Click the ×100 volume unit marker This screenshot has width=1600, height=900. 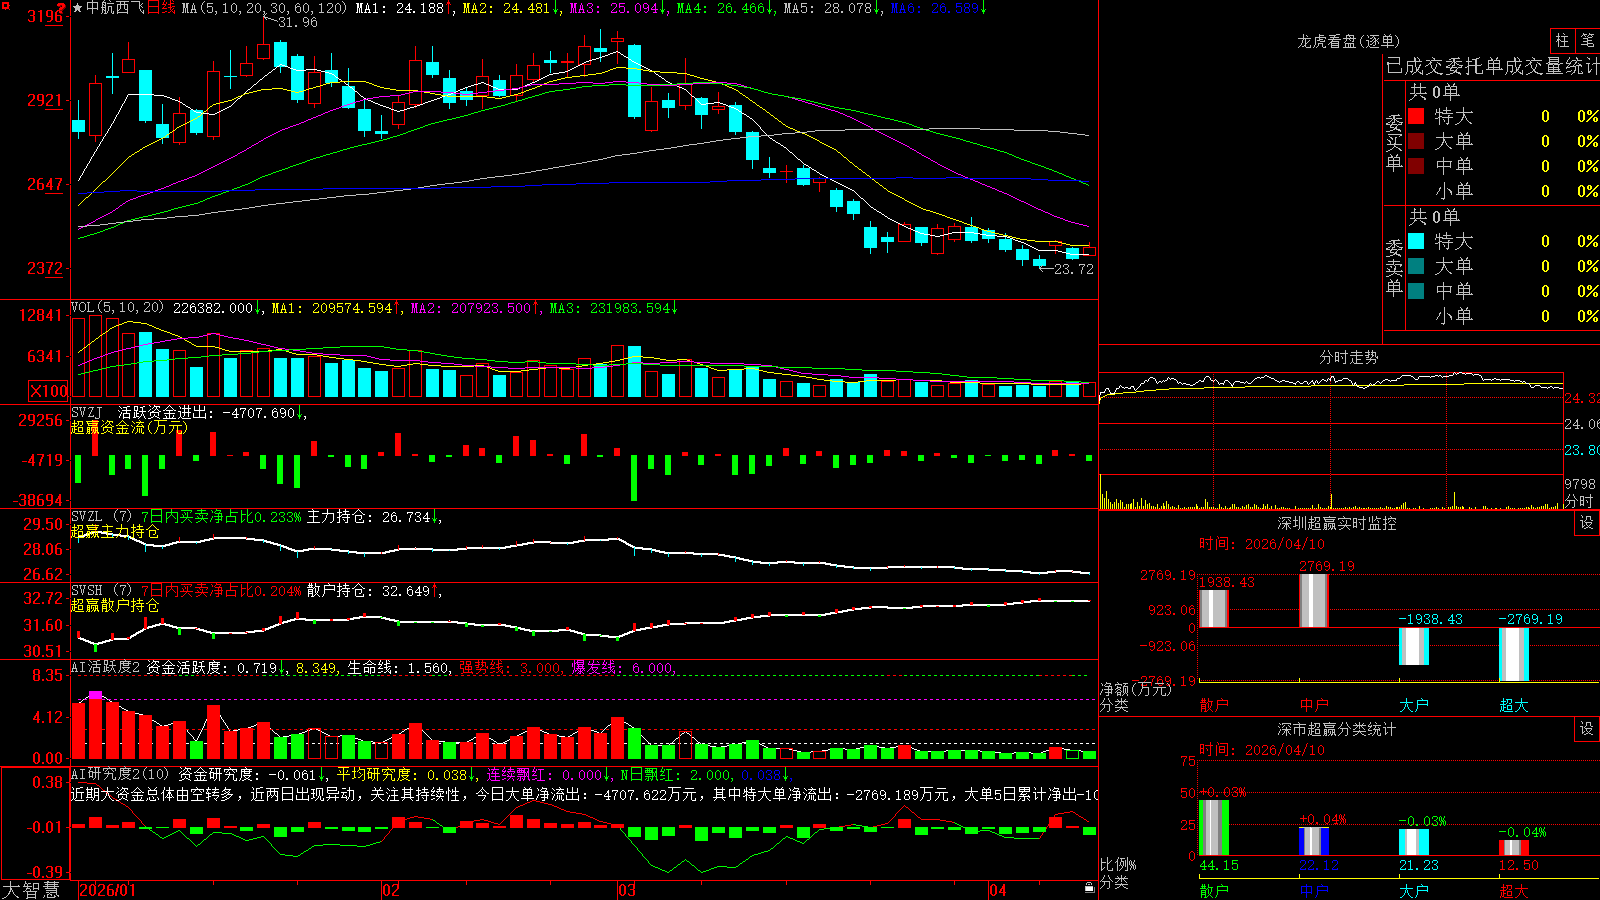point(48,391)
